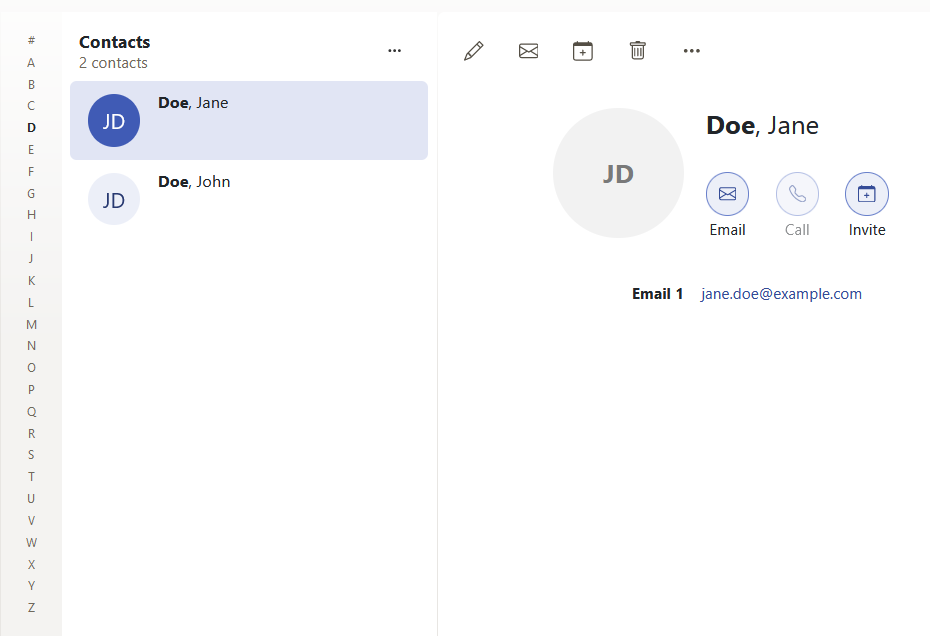Open the more options ellipsis in details toolbar
This screenshot has width=930, height=636.
(692, 51)
